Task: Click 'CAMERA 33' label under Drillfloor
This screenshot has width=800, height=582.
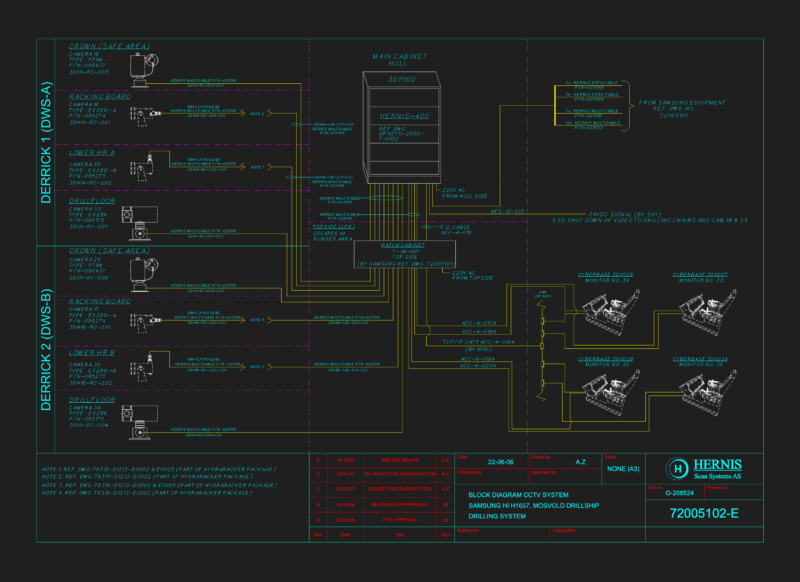Action: click(85, 209)
